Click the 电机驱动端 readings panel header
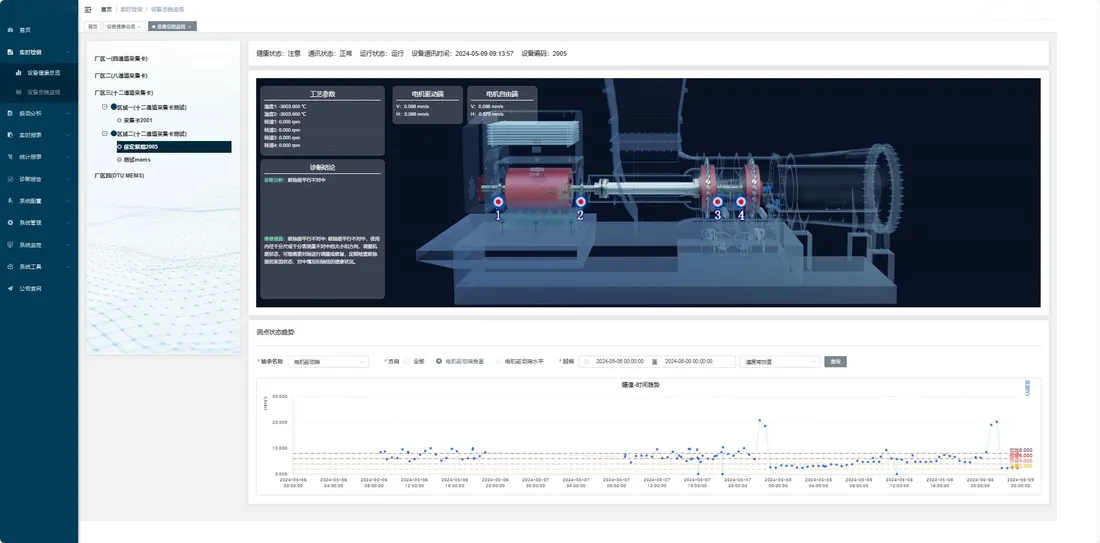Screen dimensions: 1100x543 [x=427, y=94]
